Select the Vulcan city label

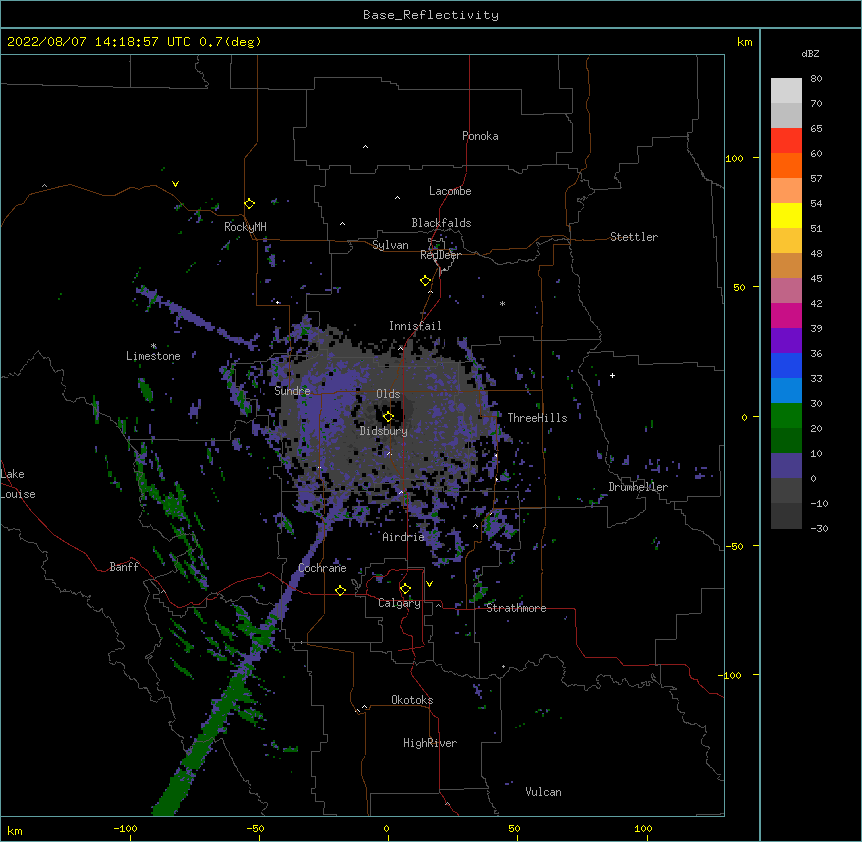[543, 792]
